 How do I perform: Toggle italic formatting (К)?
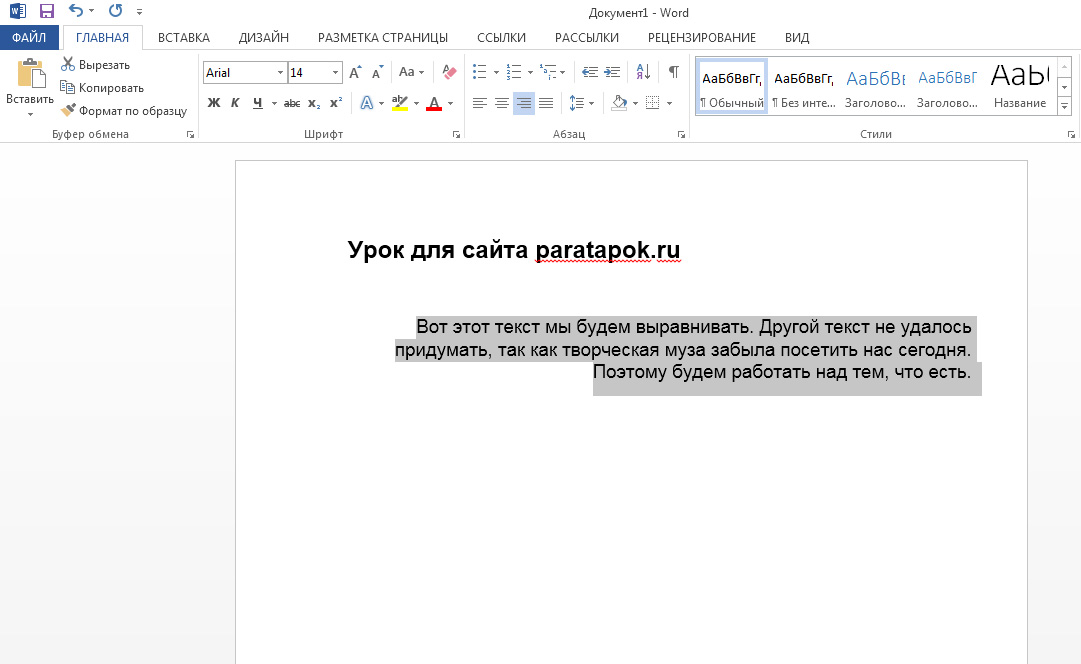(236, 103)
